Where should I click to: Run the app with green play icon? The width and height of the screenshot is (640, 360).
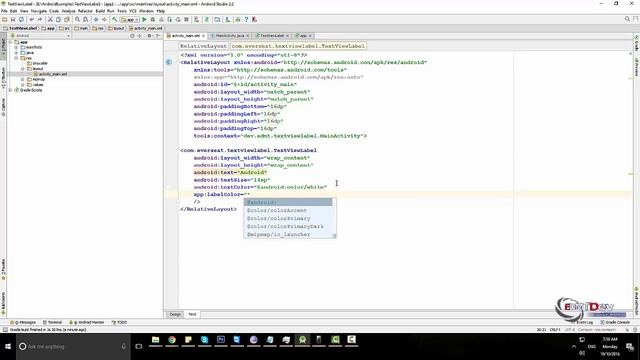pyautogui.click(x=144, y=20)
